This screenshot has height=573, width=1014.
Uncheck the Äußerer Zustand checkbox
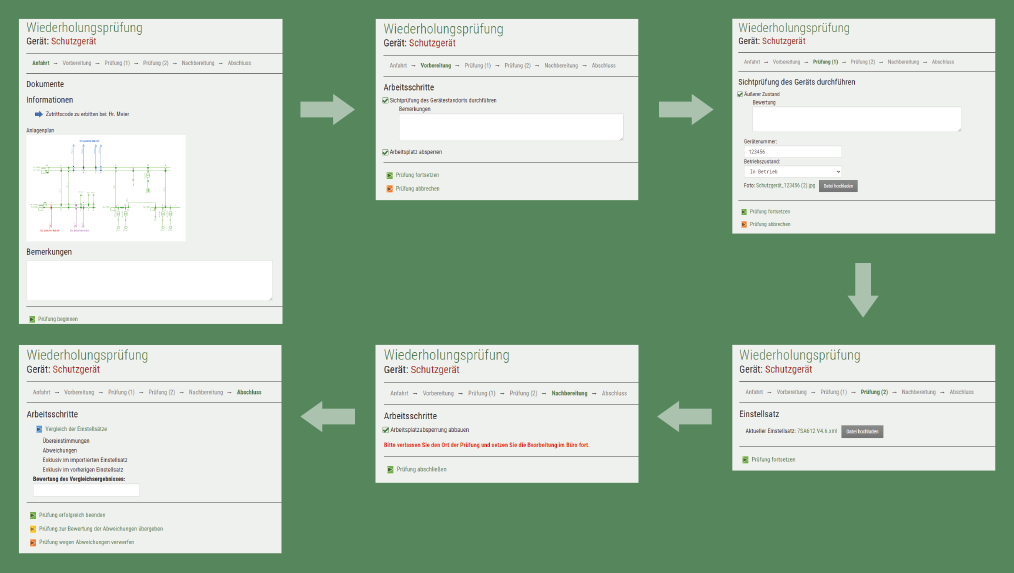740,94
